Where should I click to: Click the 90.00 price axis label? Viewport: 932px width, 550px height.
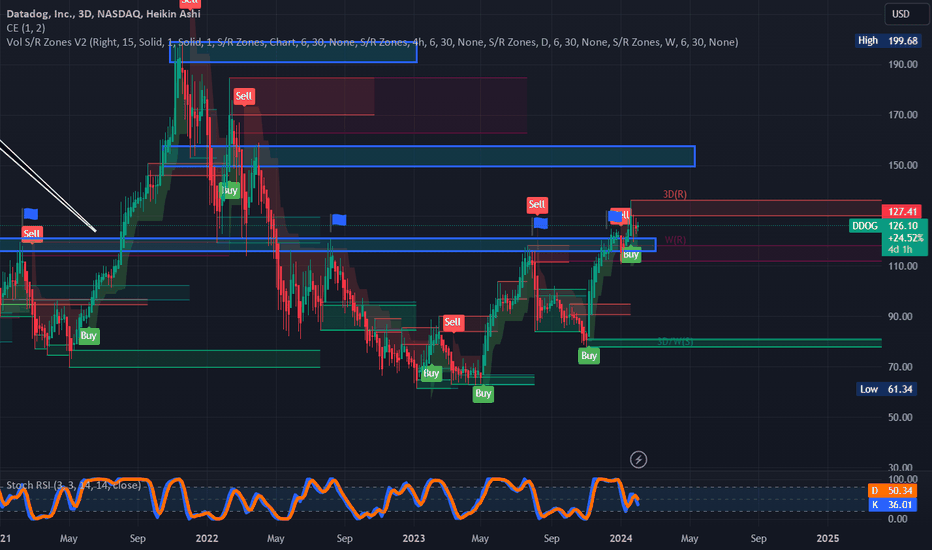pyautogui.click(x=900, y=316)
